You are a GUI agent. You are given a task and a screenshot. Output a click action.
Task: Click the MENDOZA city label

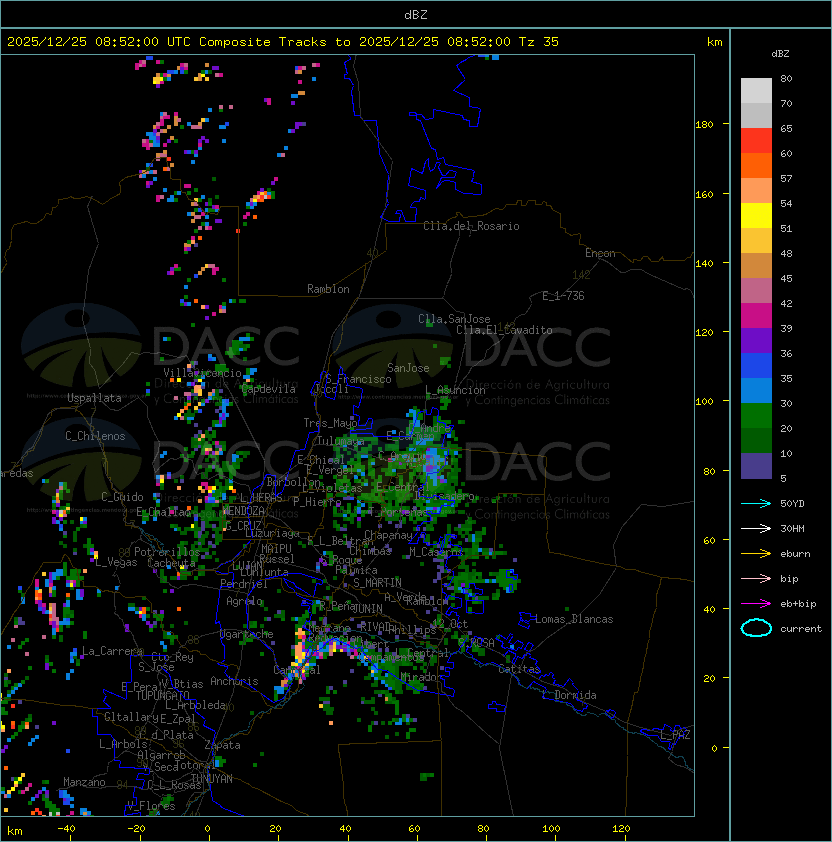click(x=243, y=510)
